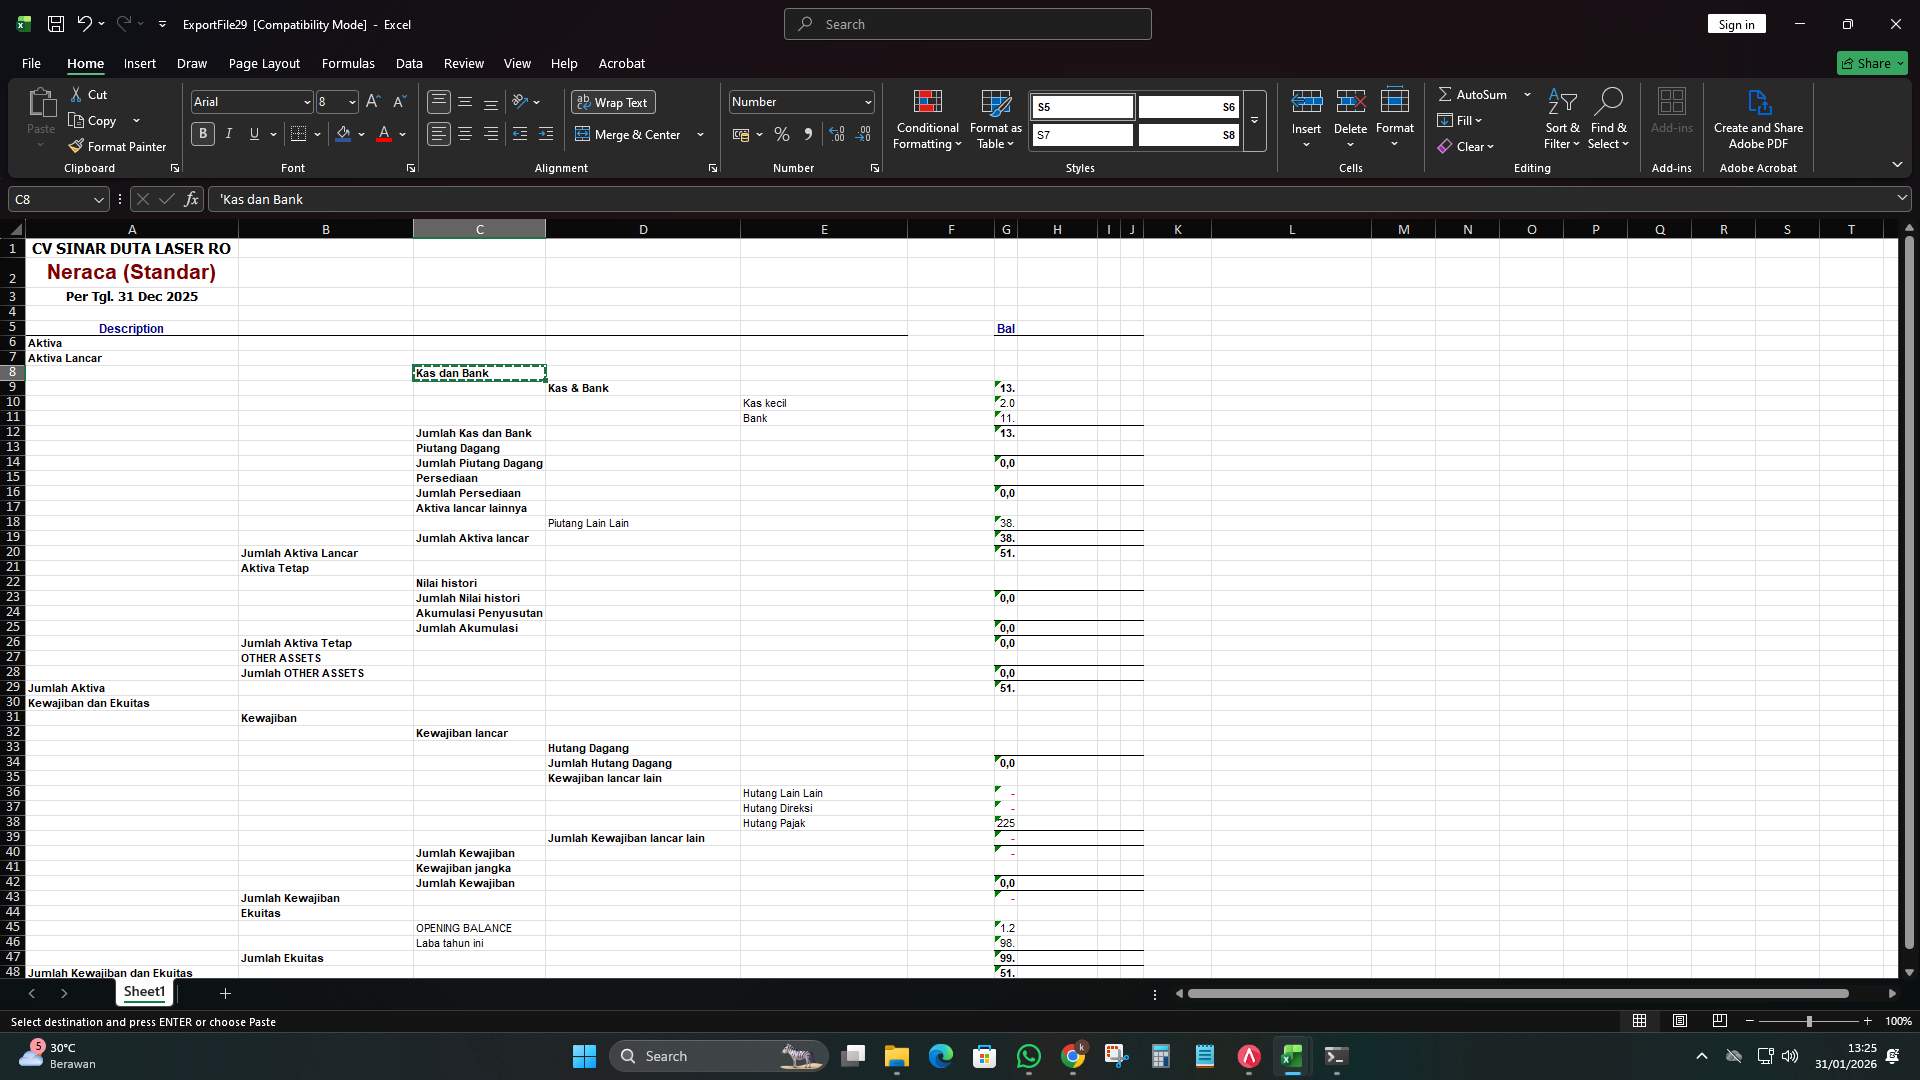Select cell name box showing C8
This screenshot has width=1920, height=1080.
(50, 199)
